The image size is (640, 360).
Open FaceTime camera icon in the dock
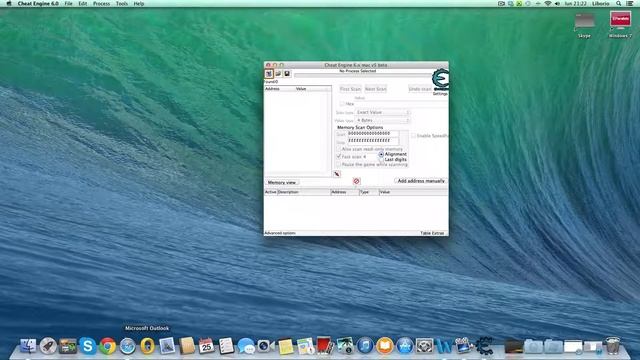tap(266, 346)
